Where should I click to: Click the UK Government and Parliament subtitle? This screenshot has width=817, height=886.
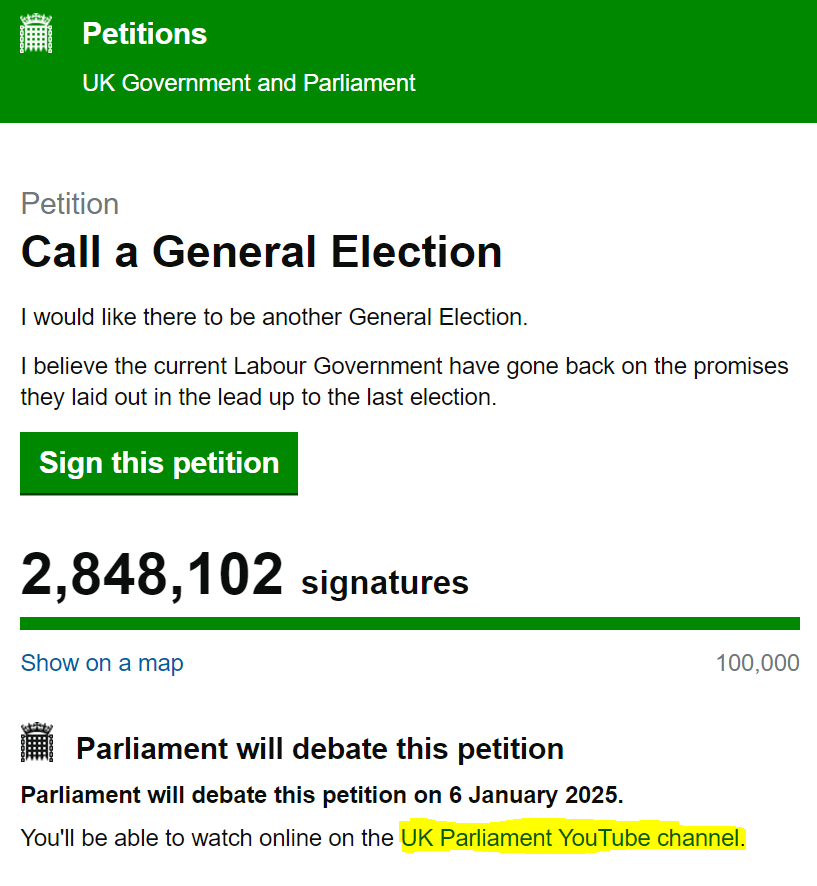249,83
